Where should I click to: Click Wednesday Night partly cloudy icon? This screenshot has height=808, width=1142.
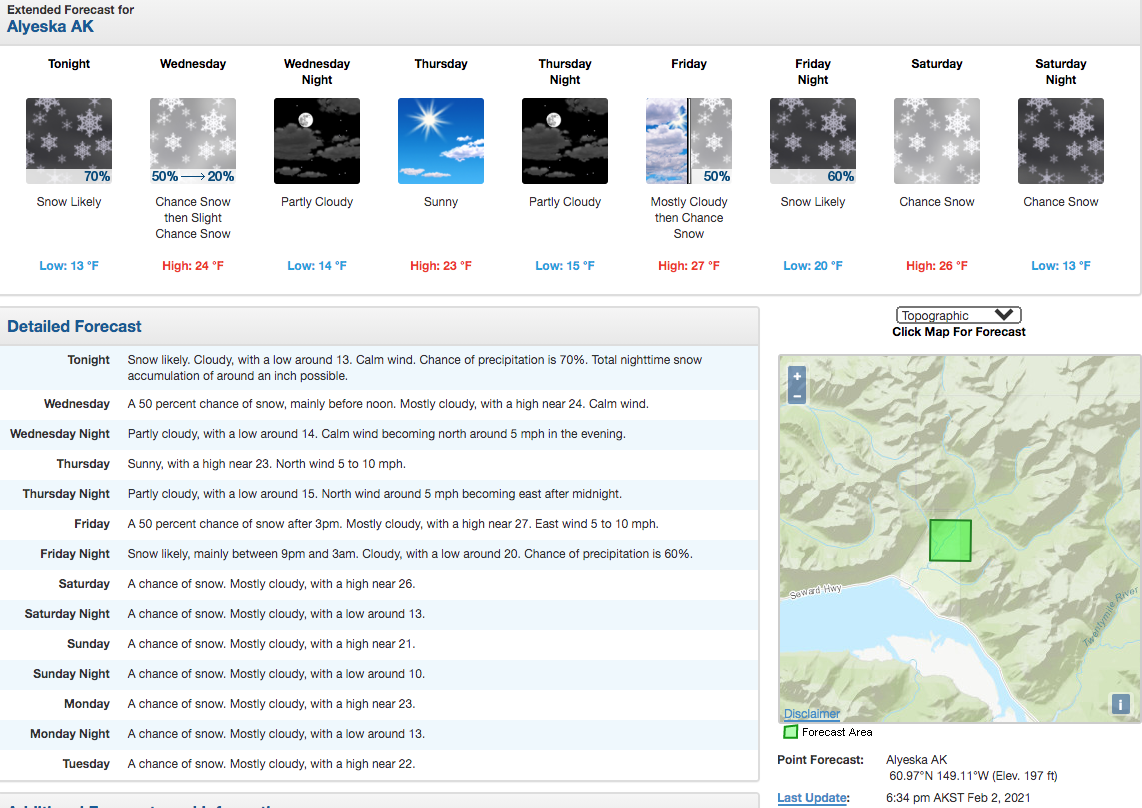click(317, 141)
